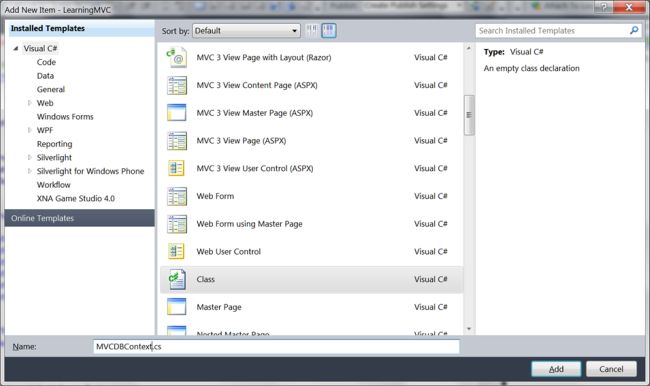Click the template list scroll down arrow
The width and height of the screenshot is (650, 386).
469,329
